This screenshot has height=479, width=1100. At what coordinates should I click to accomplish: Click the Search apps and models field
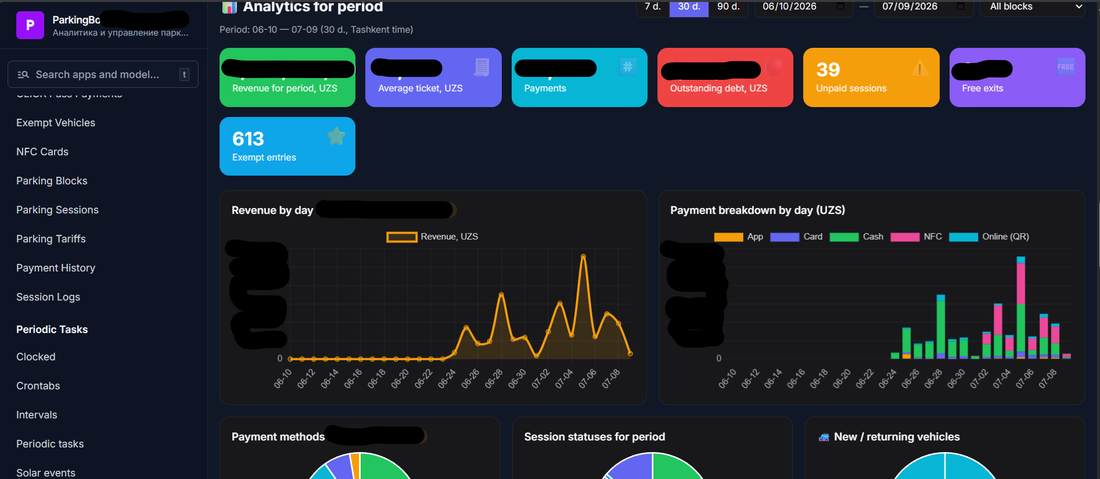pyautogui.click(x=103, y=74)
